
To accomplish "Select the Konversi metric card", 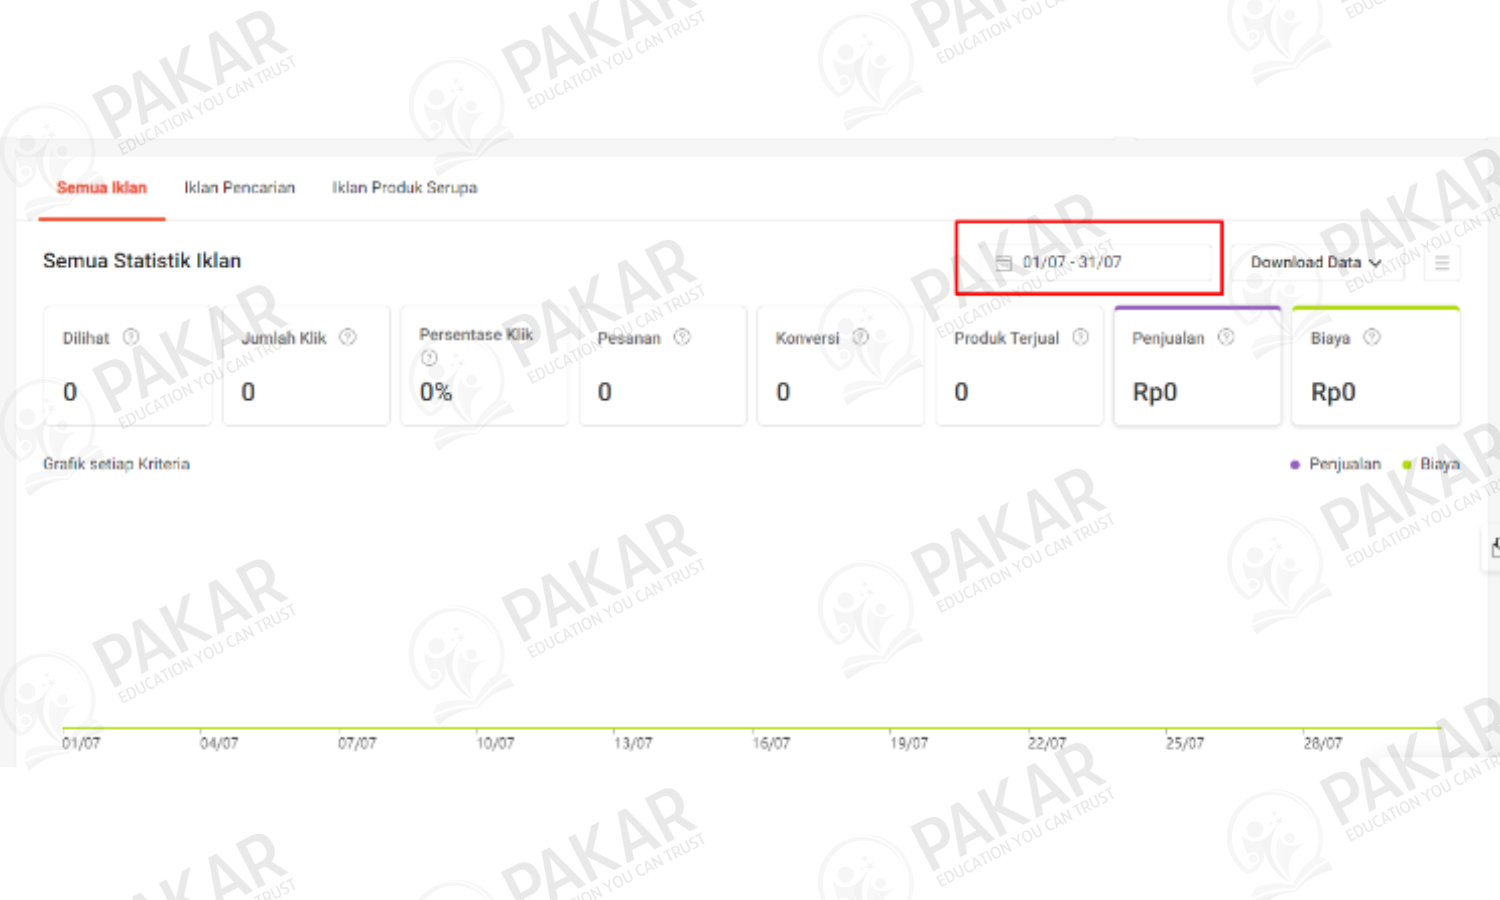I will (x=841, y=366).
